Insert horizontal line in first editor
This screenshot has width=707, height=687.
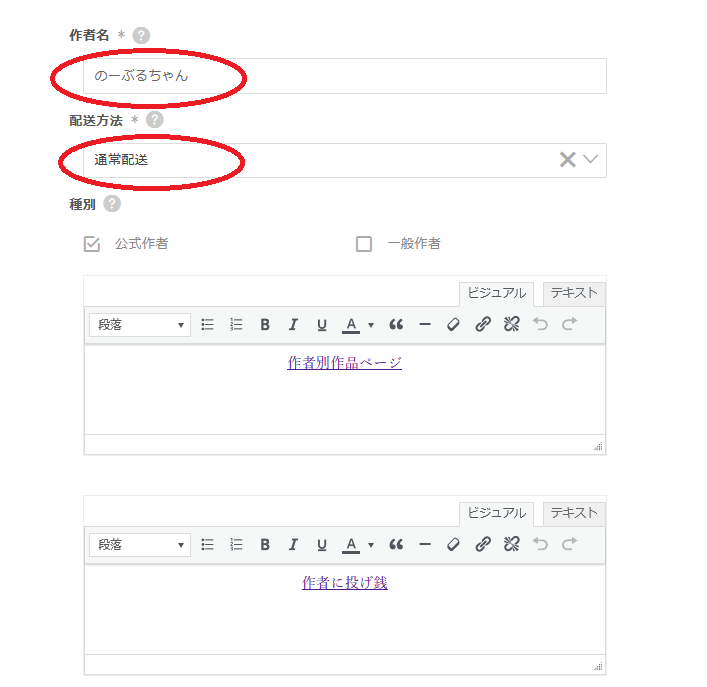[425, 325]
